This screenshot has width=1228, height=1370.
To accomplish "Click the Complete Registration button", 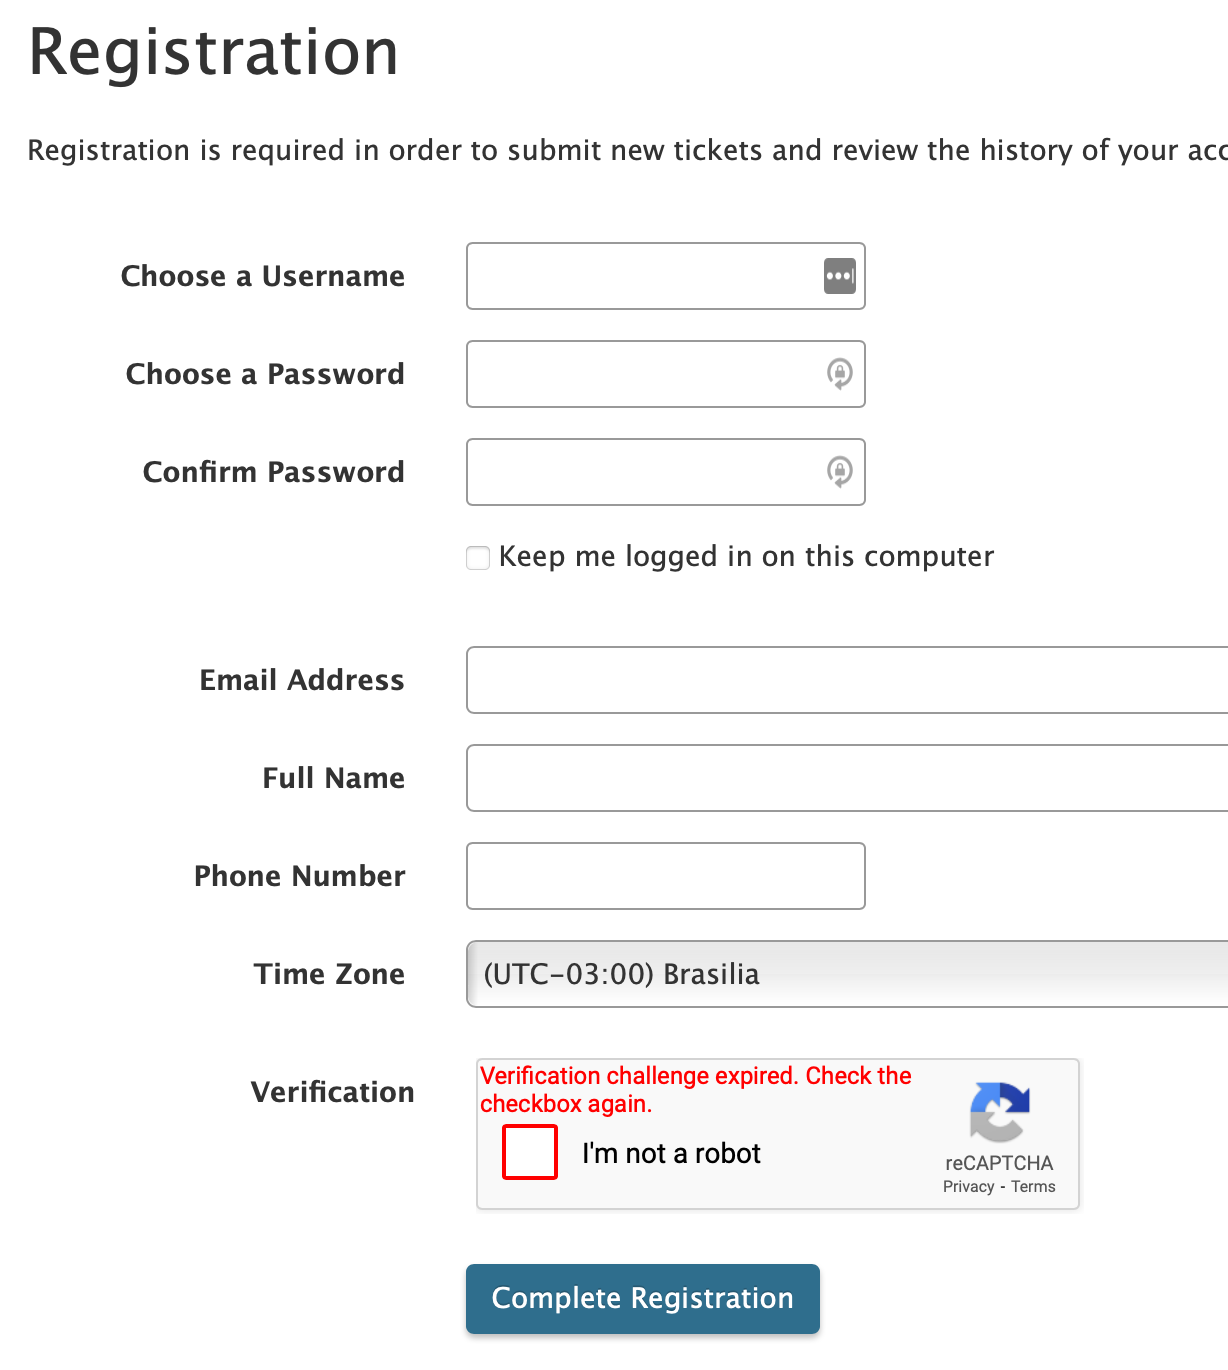I will point(642,1298).
